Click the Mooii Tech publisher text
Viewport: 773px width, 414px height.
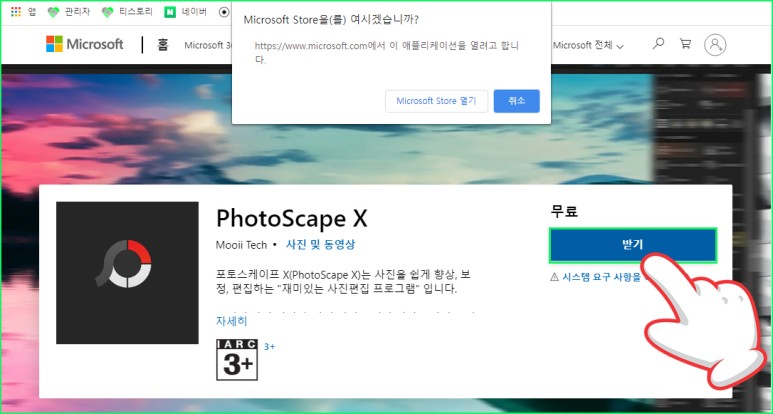click(241, 245)
